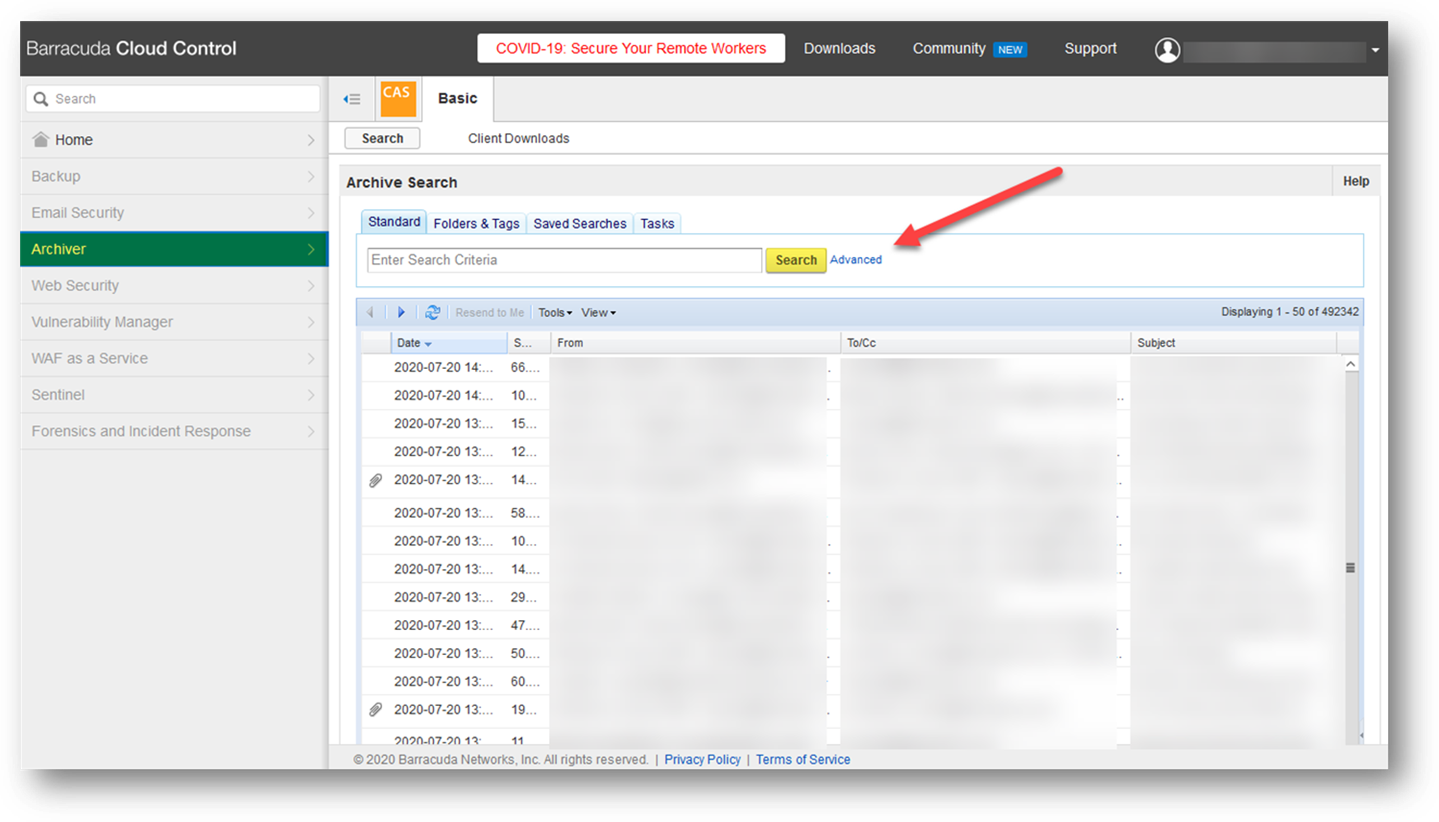Switch to the Saved Searches tab
Viewport: 1439px width, 822px height.
tap(580, 224)
